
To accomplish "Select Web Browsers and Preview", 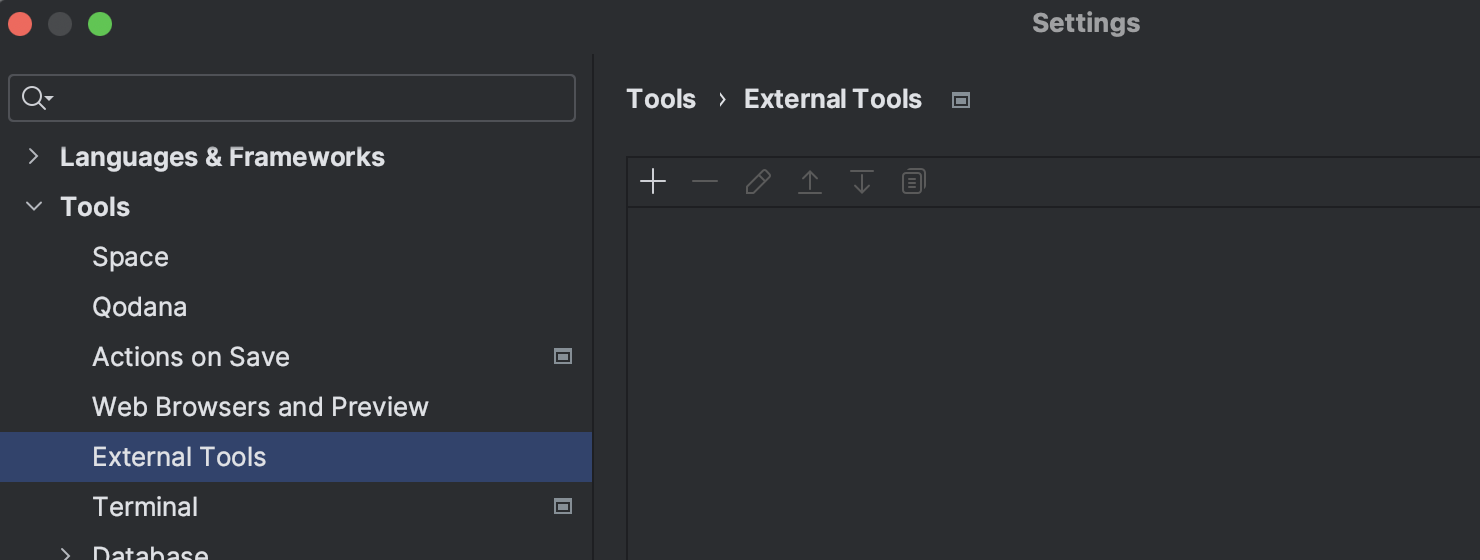I will (x=260, y=407).
